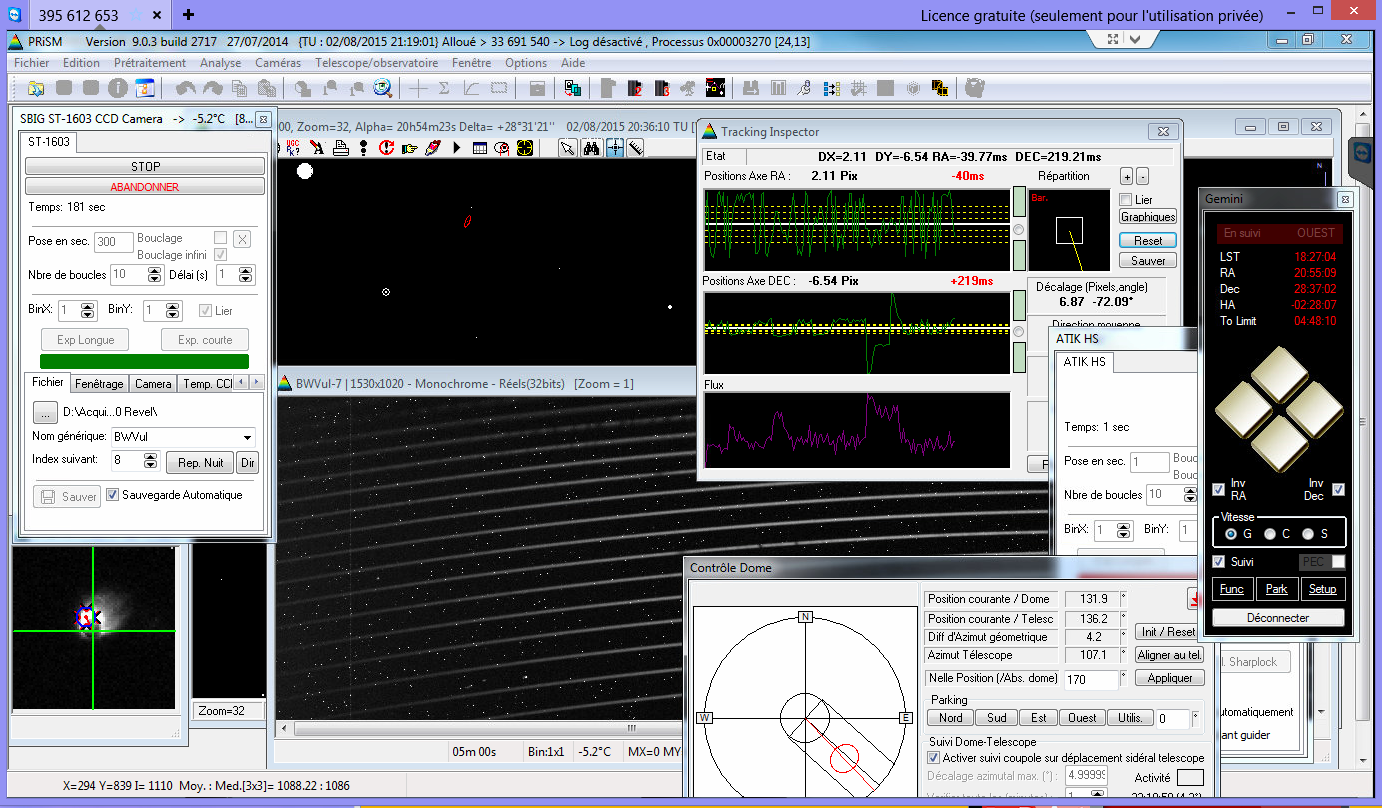The width and height of the screenshot is (1382, 808).
Task: Toggle the Sauvegarde Automatique checkbox
Action: [x=113, y=495]
